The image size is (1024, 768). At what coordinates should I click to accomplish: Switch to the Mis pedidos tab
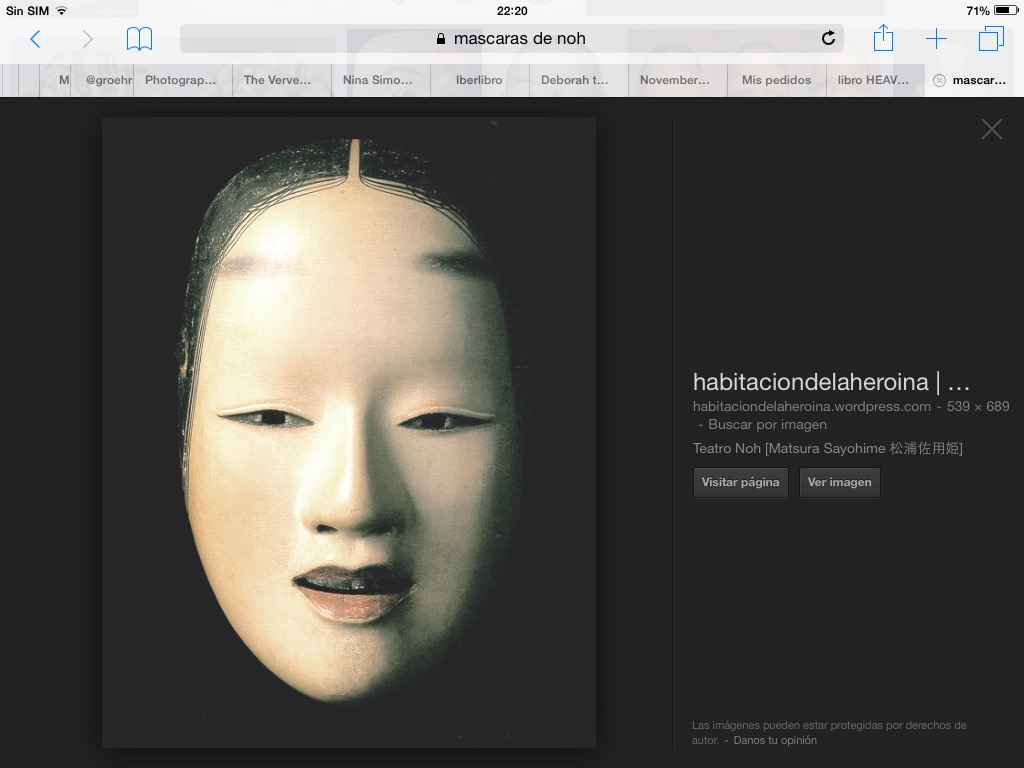point(776,80)
